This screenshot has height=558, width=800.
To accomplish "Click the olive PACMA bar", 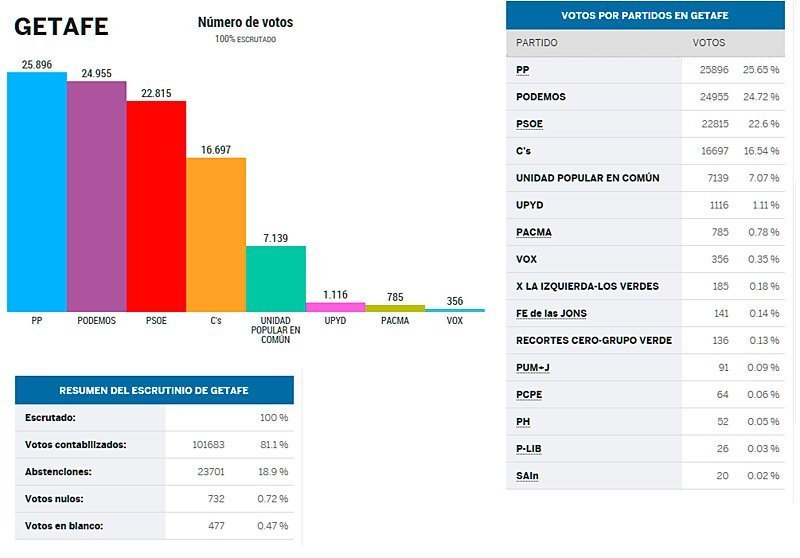I will pos(395,308).
